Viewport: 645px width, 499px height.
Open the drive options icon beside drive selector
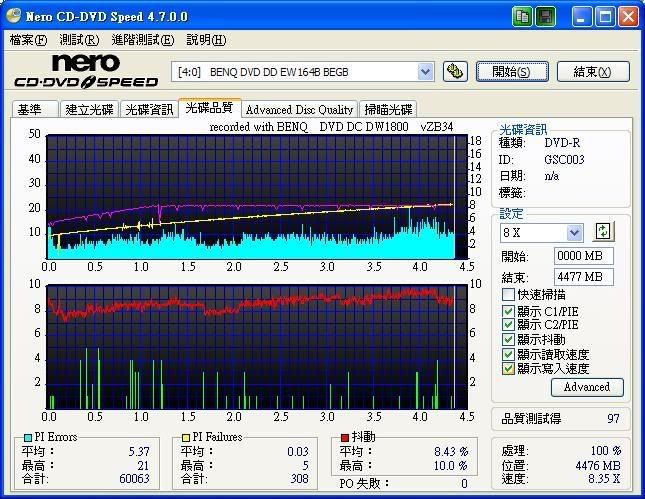pos(455,72)
